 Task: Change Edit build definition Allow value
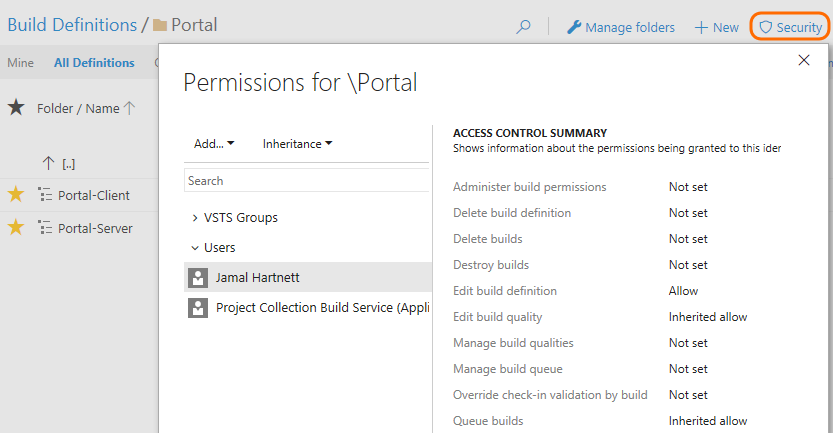pyautogui.click(x=683, y=291)
